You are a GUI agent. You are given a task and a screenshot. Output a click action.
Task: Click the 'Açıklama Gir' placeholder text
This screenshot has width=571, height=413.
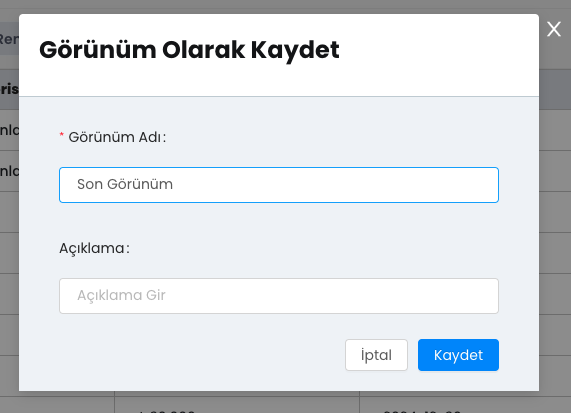121,295
